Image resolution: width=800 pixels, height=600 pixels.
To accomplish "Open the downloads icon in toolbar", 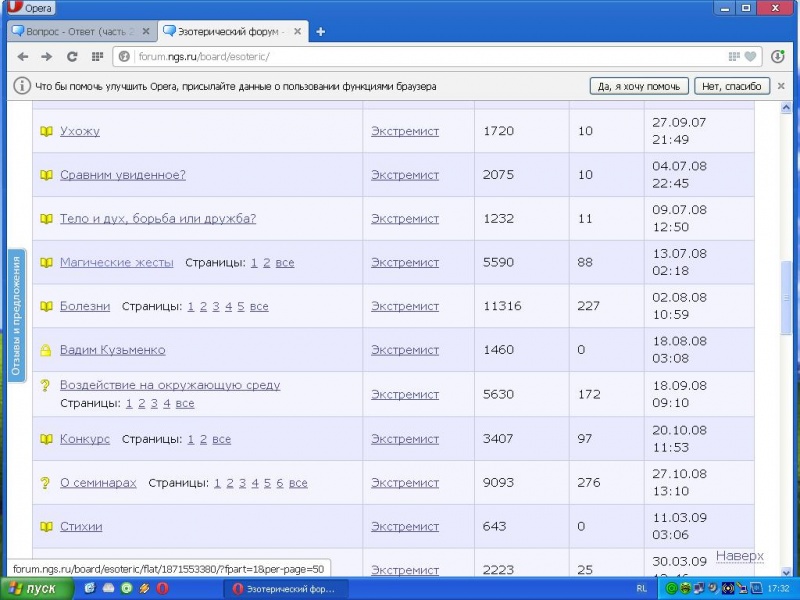I will (x=778, y=57).
